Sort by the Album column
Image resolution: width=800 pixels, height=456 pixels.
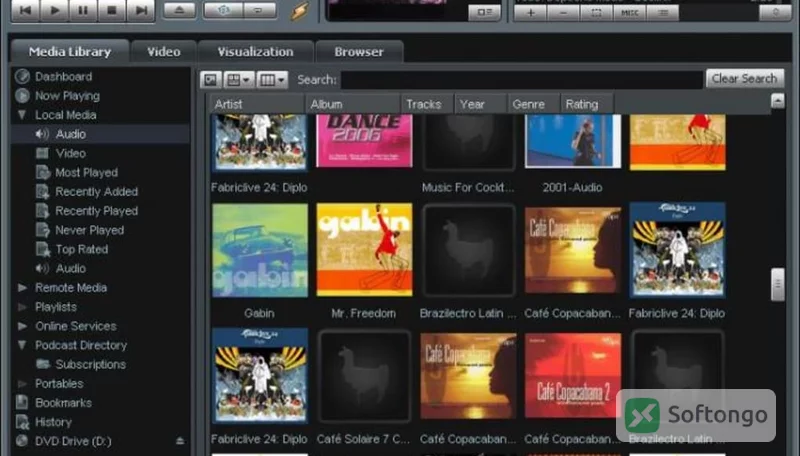pos(353,104)
